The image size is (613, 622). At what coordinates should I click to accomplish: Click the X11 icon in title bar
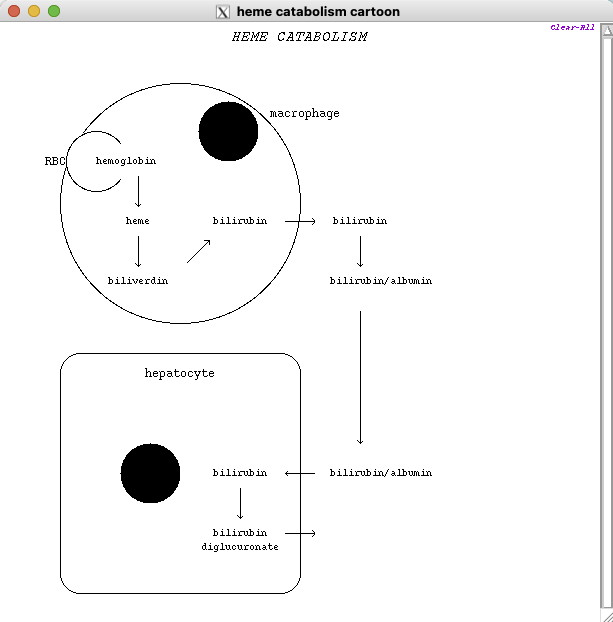click(x=223, y=12)
